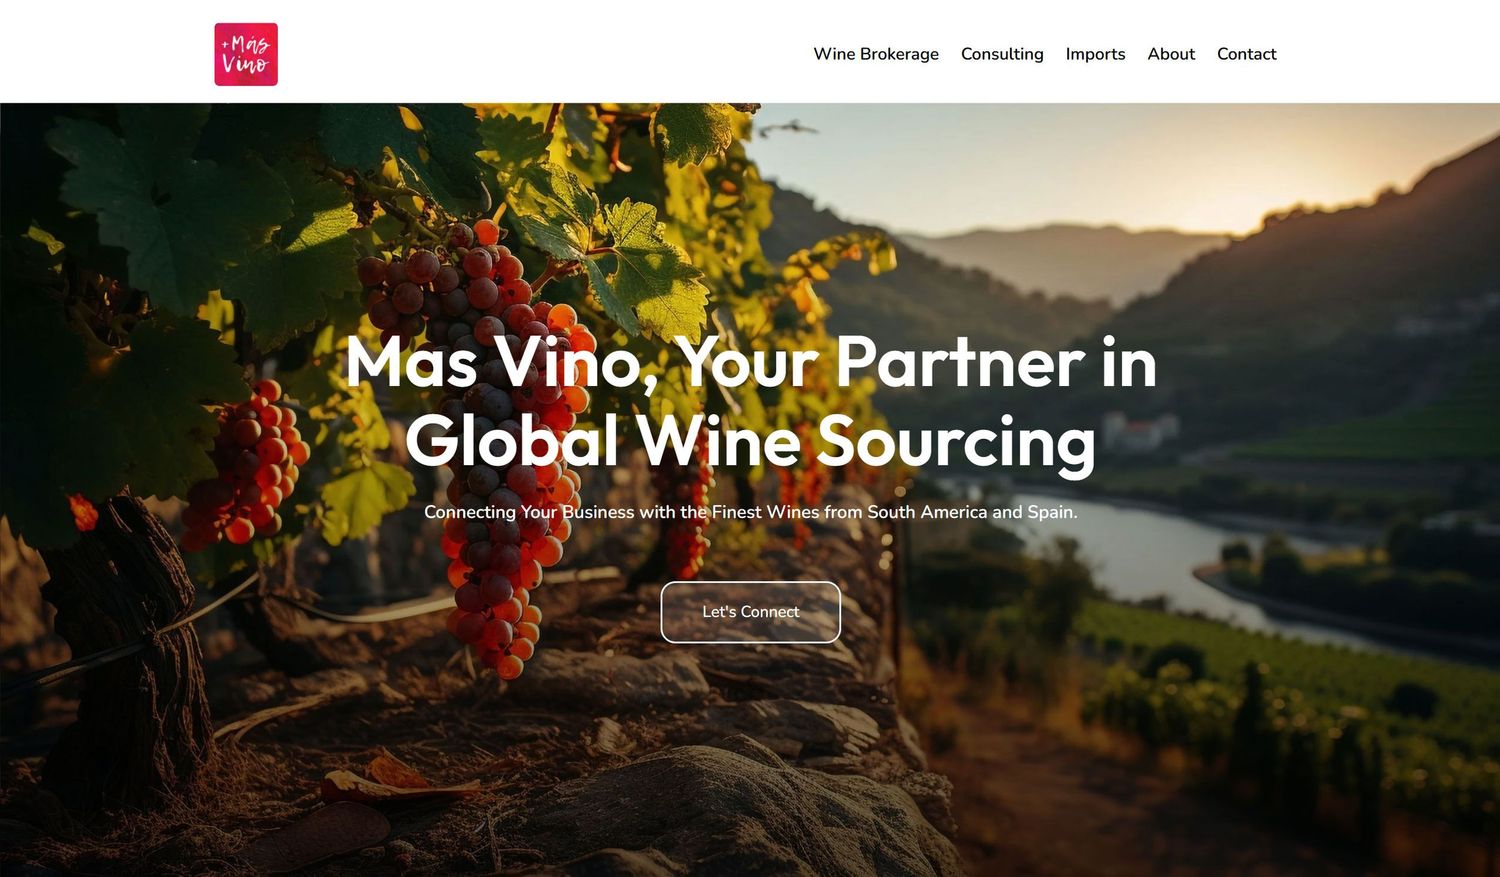Go to the Consulting page

1002,54
